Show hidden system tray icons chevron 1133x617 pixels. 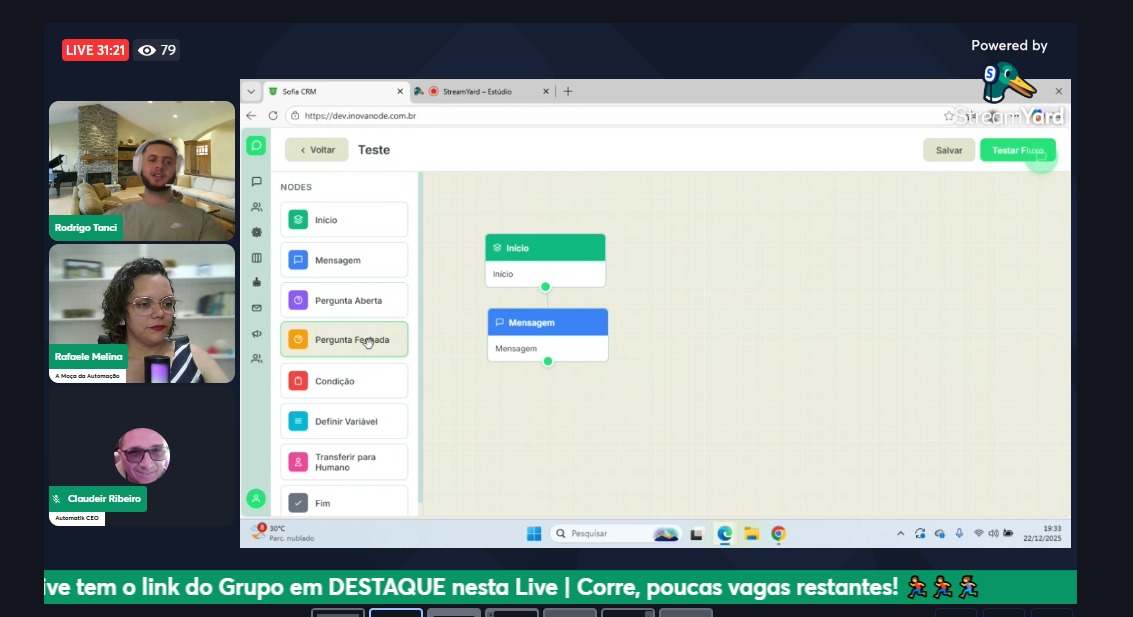[900, 534]
